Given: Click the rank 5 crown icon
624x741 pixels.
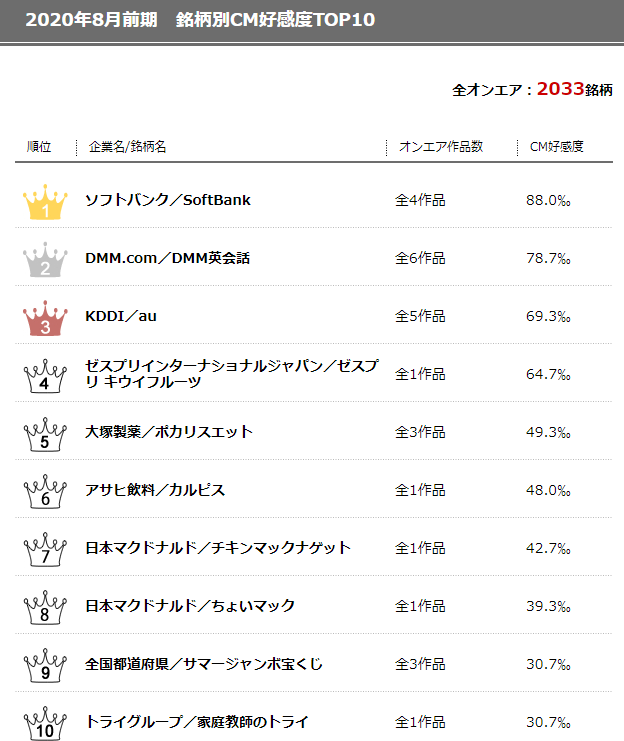Looking at the screenshot, I should (45, 434).
